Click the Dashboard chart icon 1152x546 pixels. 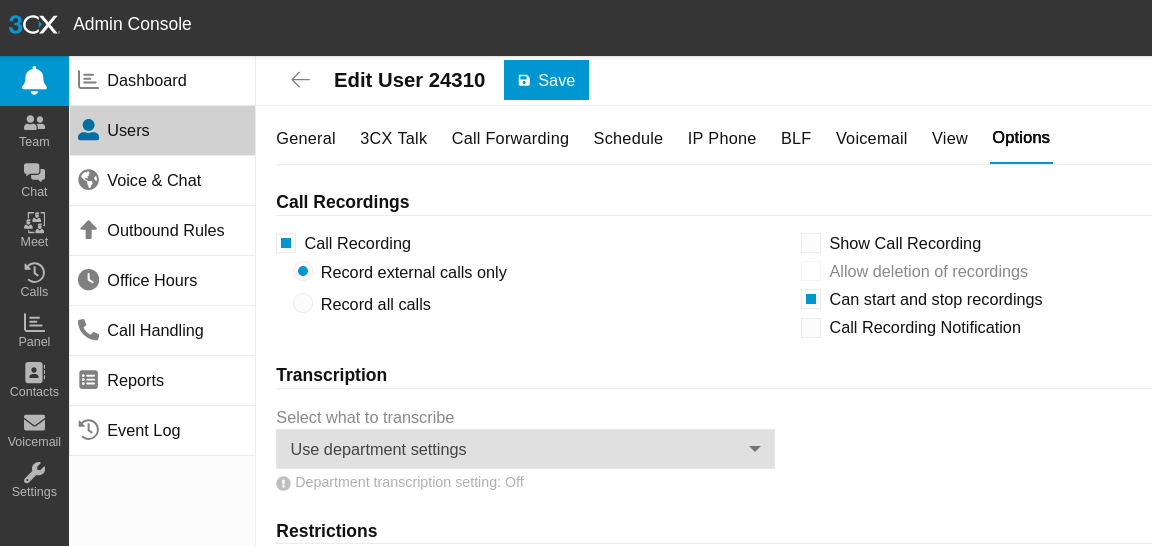[x=88, y=80]
